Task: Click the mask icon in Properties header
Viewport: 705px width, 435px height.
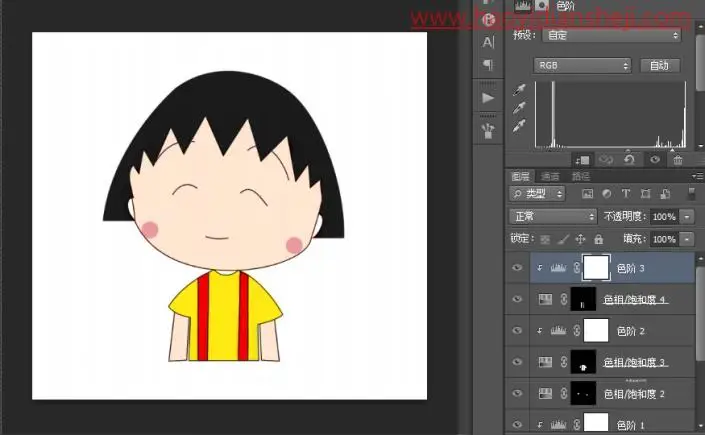Action: pyautogui.click(x=541, y=5)
